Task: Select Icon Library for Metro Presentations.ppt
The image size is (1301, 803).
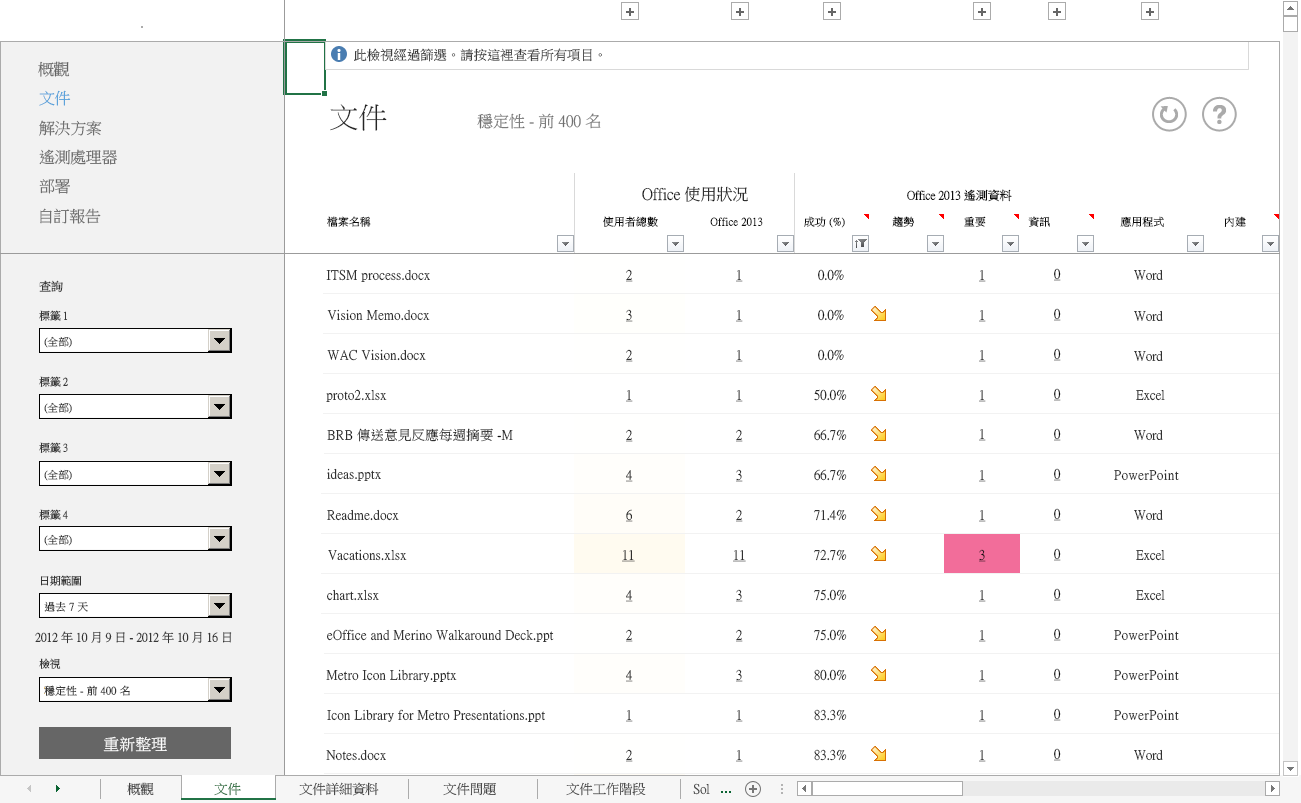Action: tap(436, 715)
